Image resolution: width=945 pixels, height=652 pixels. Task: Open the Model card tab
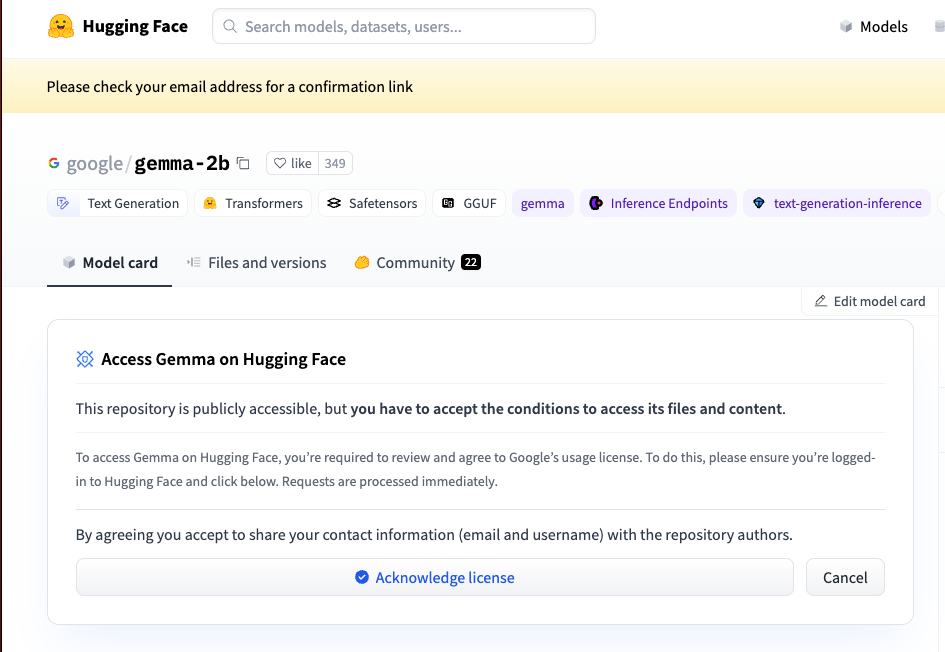coord(110,263)
